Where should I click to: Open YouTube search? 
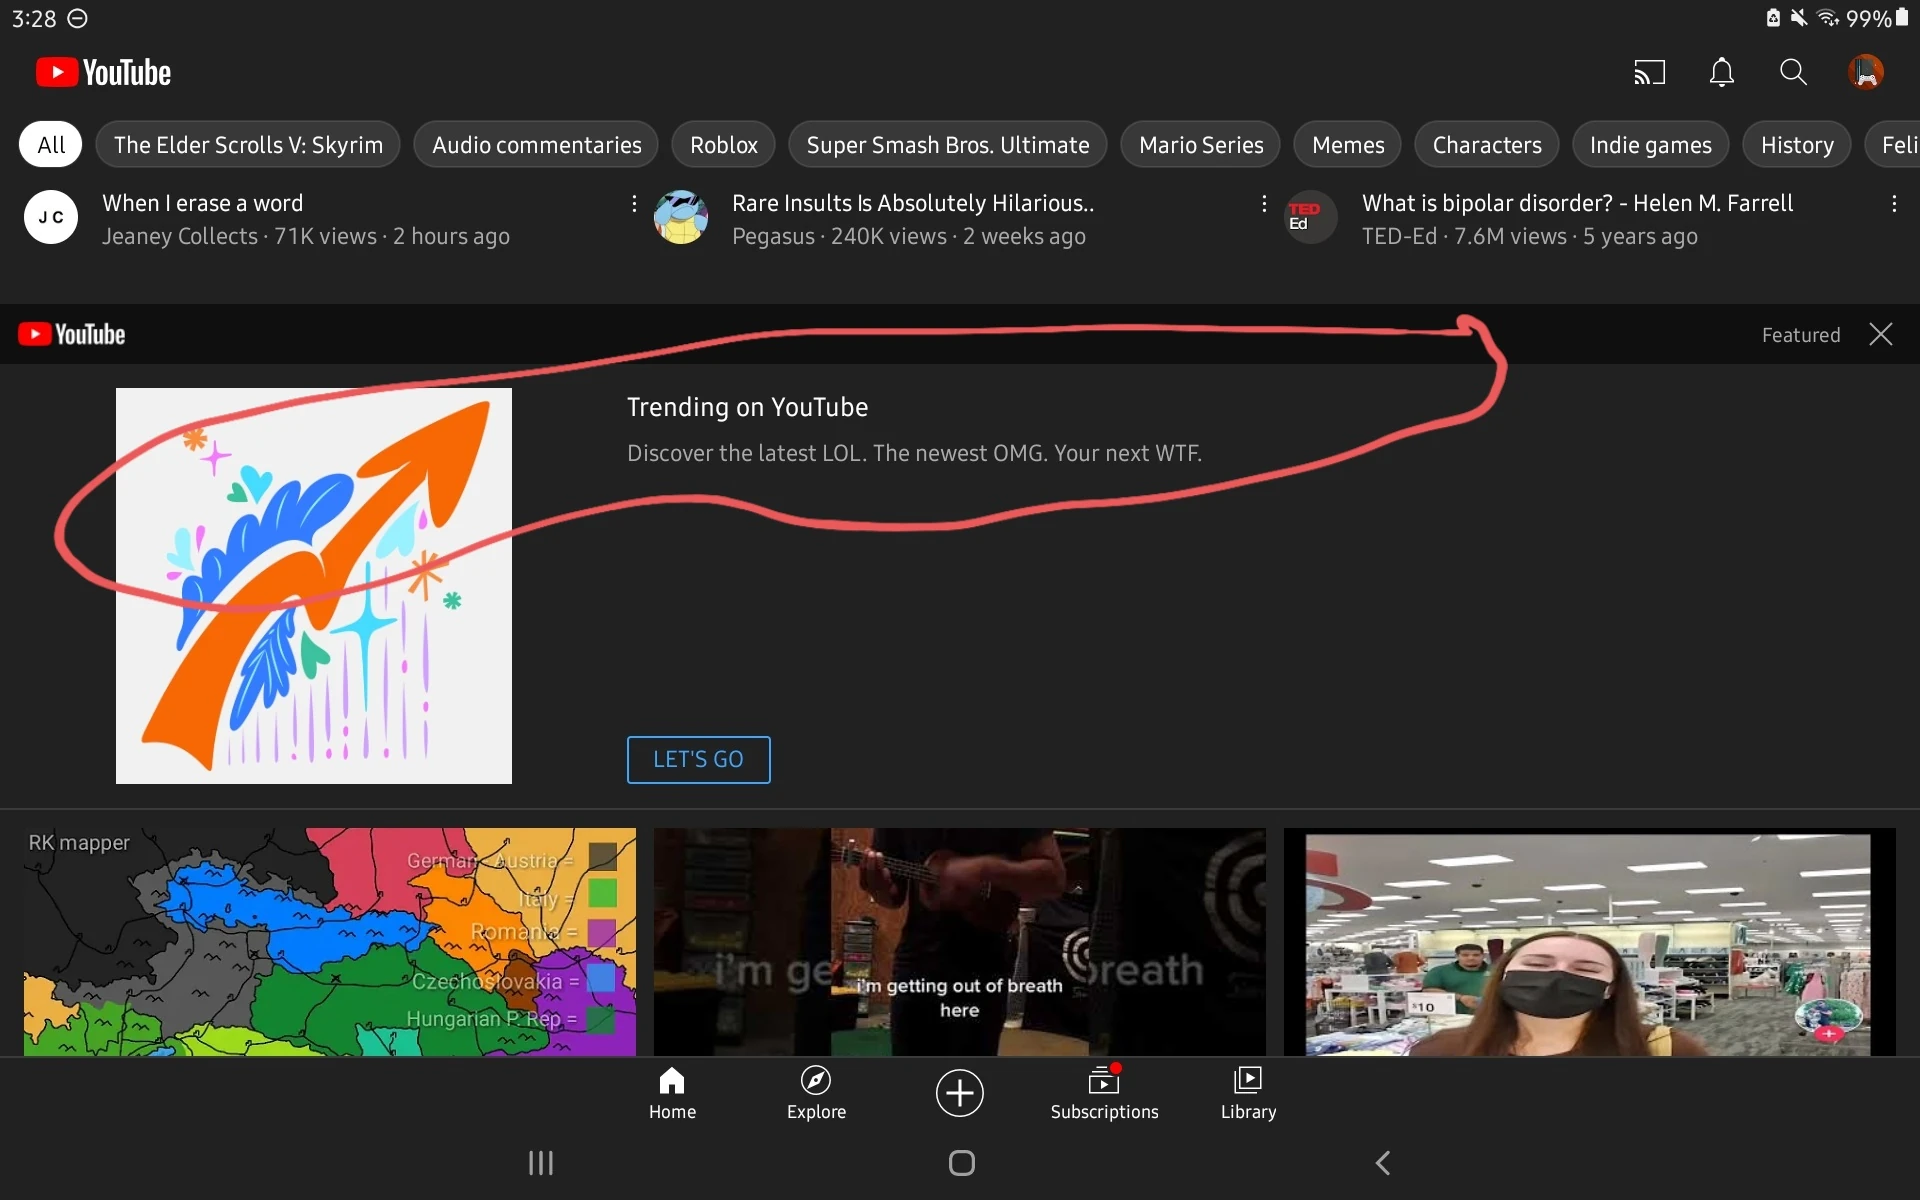pyautogui.click(x=1793, y=73)
